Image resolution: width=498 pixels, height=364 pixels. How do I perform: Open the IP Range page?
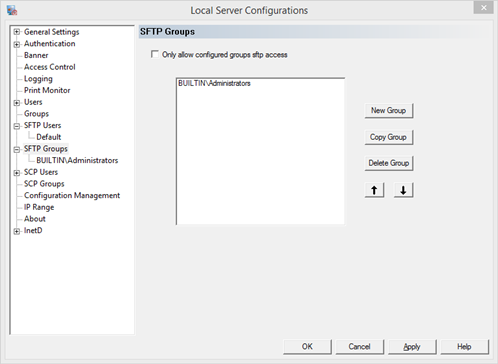(39, 207)
